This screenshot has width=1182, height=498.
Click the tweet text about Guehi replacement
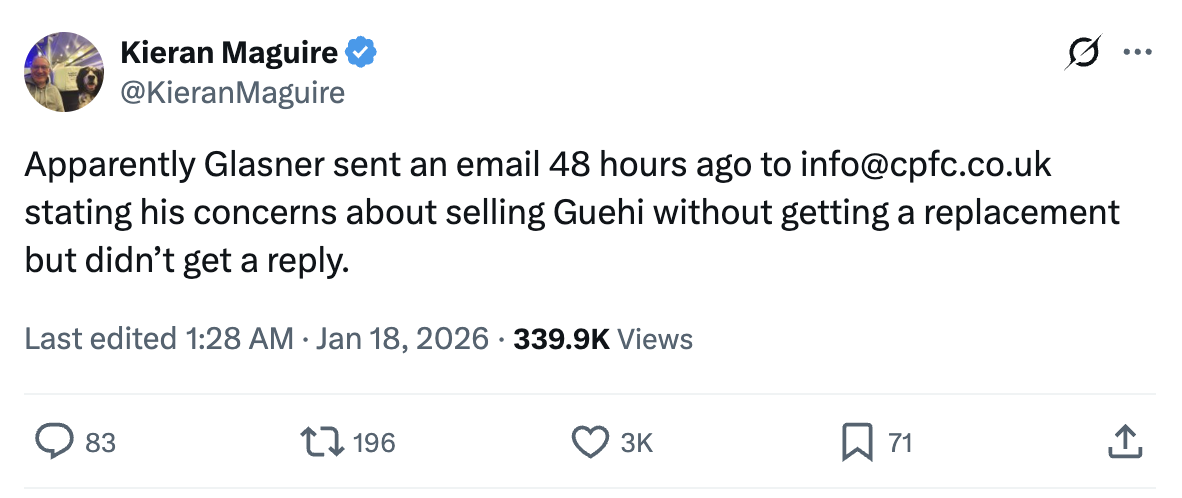click(570, 212)
